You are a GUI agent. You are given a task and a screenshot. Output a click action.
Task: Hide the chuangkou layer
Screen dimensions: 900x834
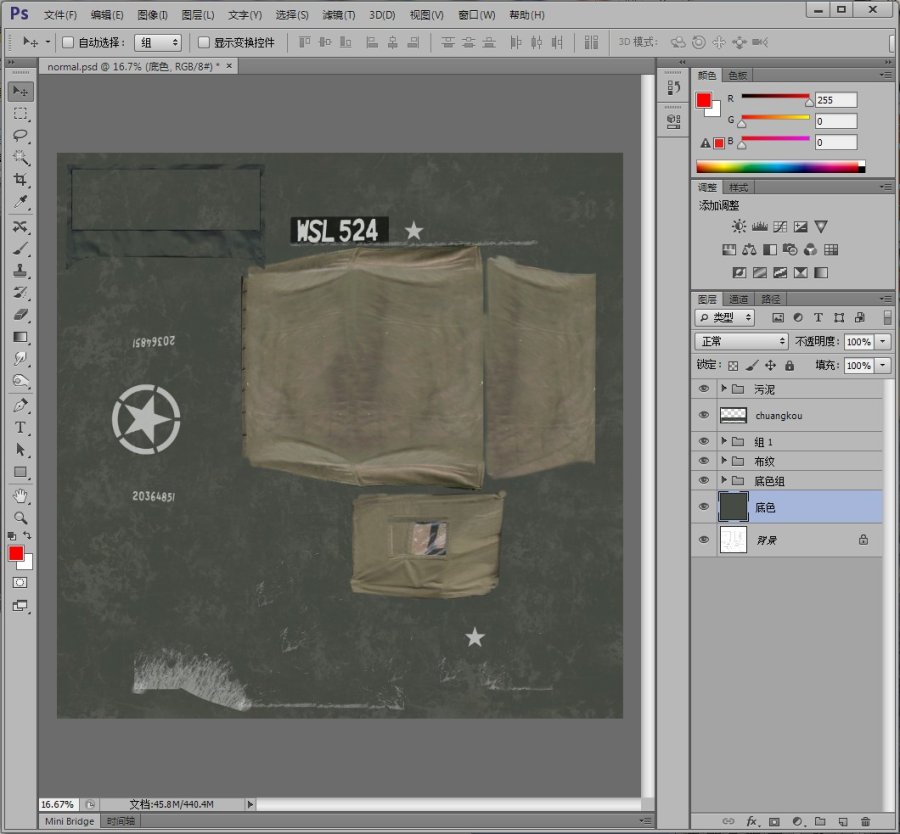[703, 415]
